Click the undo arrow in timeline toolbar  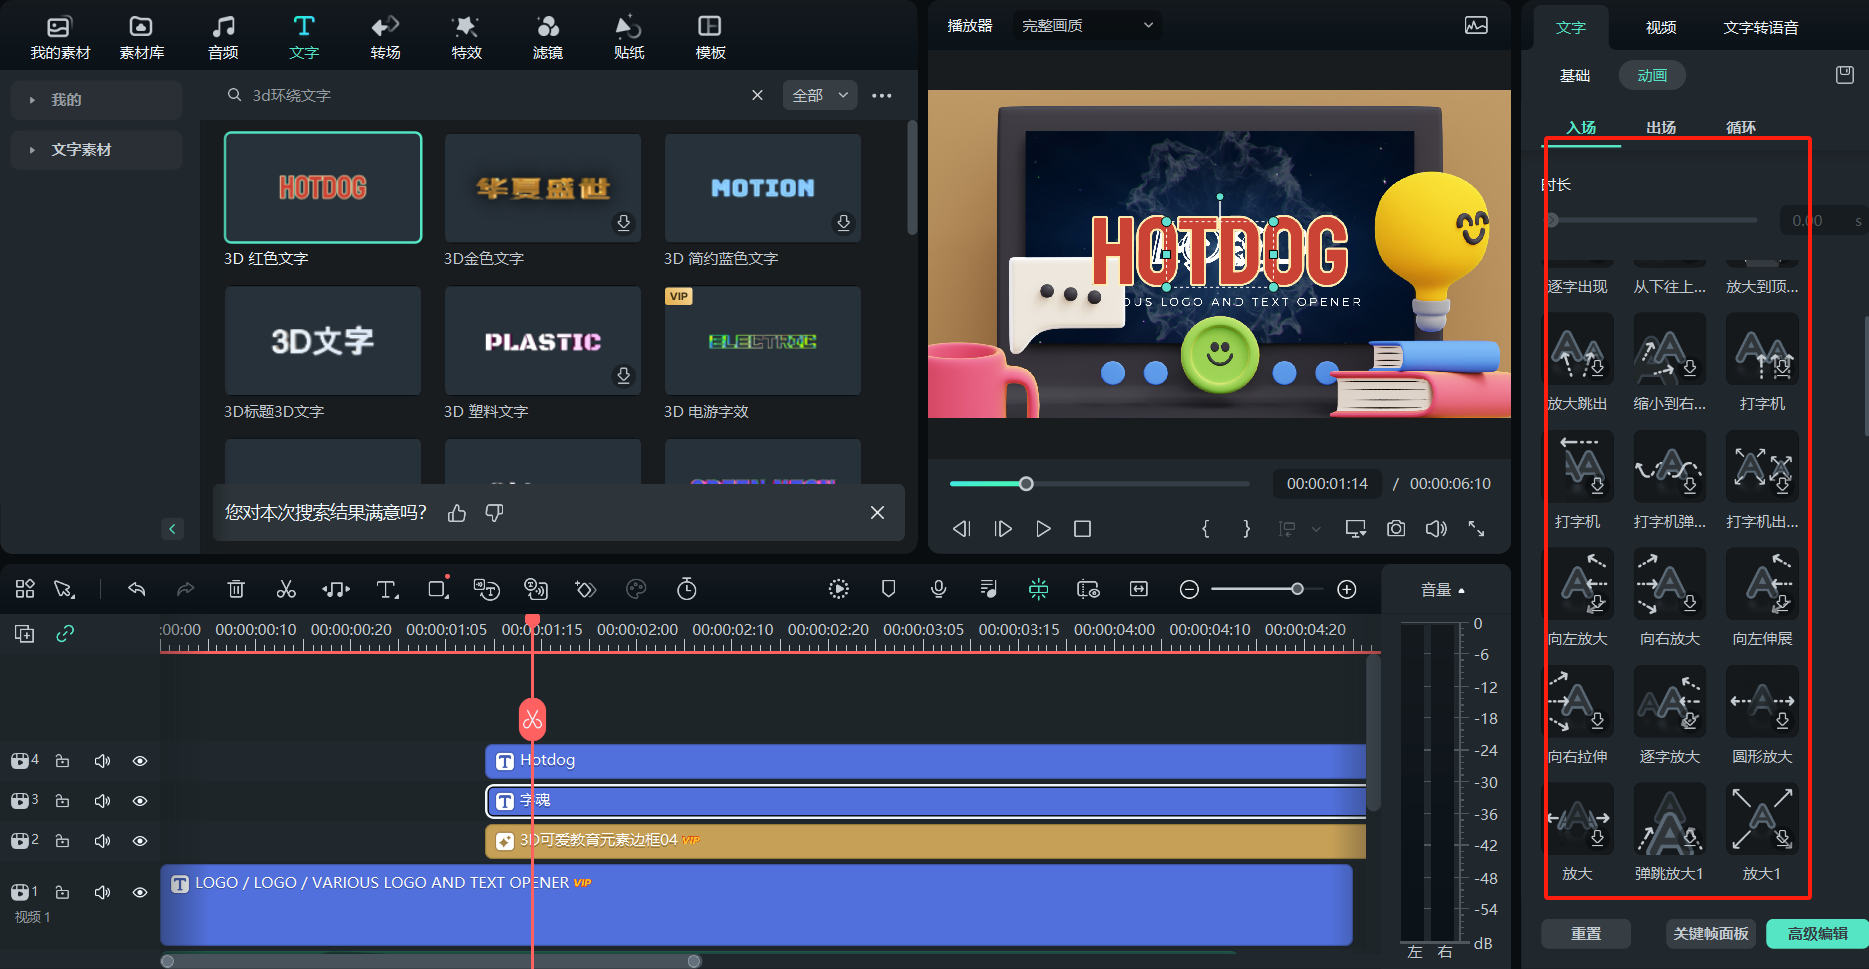tap(137, 590)
